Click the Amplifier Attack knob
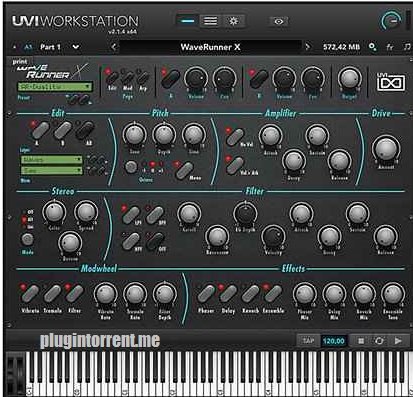The image size is (413, 397). point(271,136)
